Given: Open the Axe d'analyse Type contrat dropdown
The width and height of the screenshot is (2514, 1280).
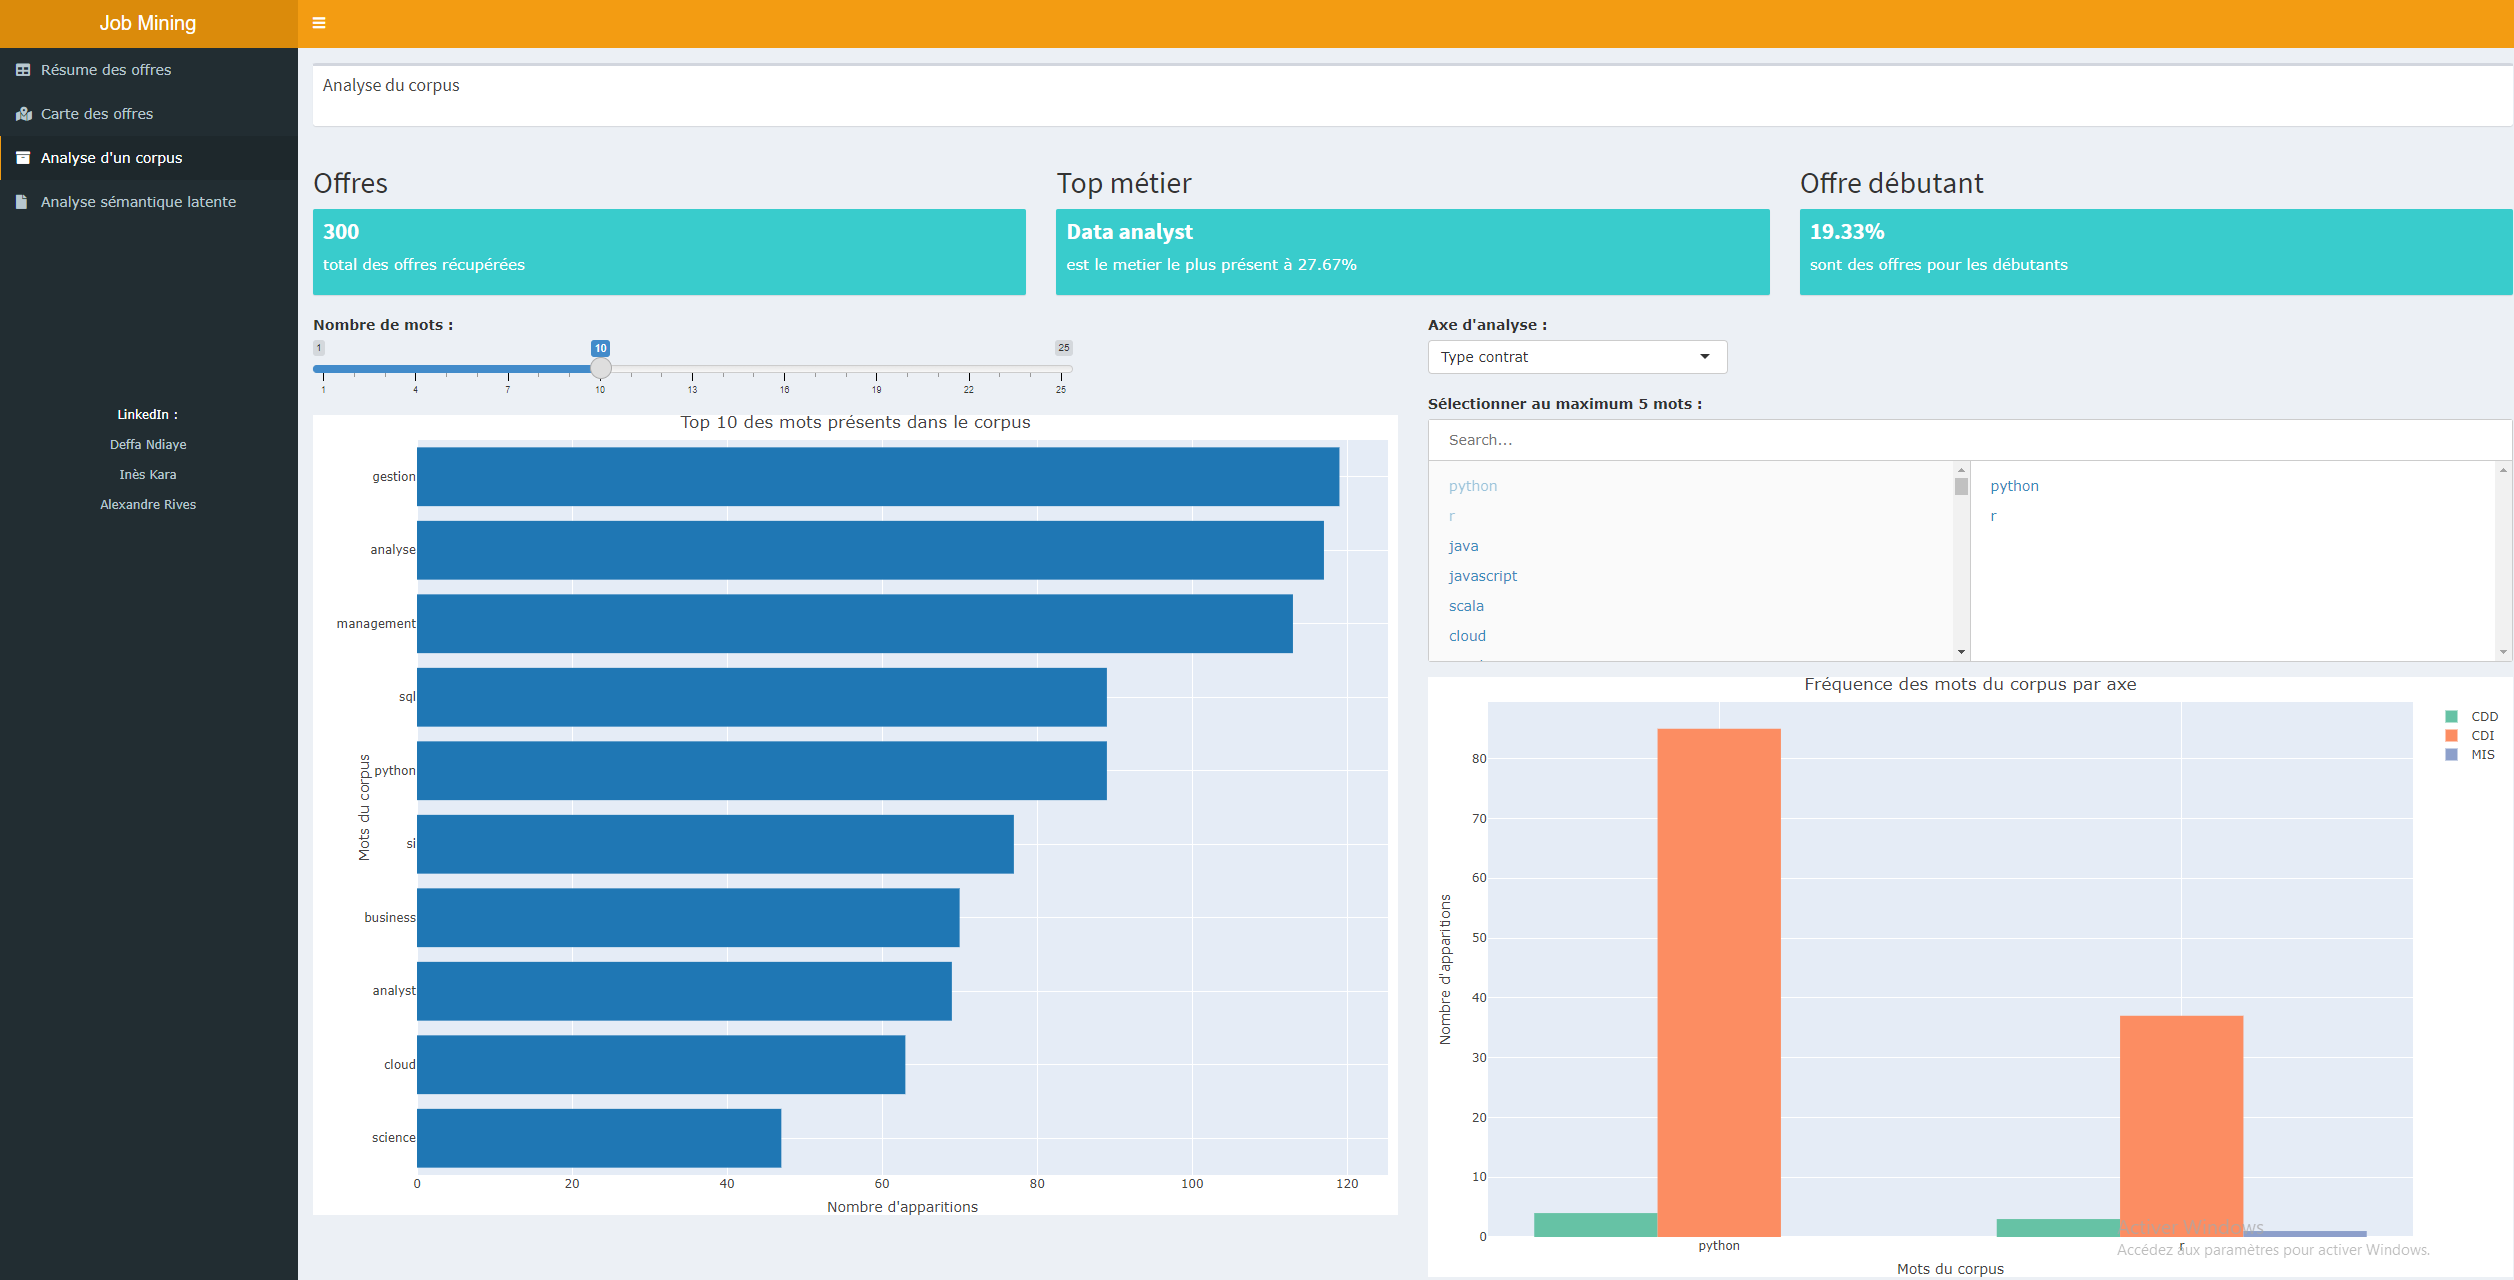Looking at the screenshot, I should click(1577, 357).
